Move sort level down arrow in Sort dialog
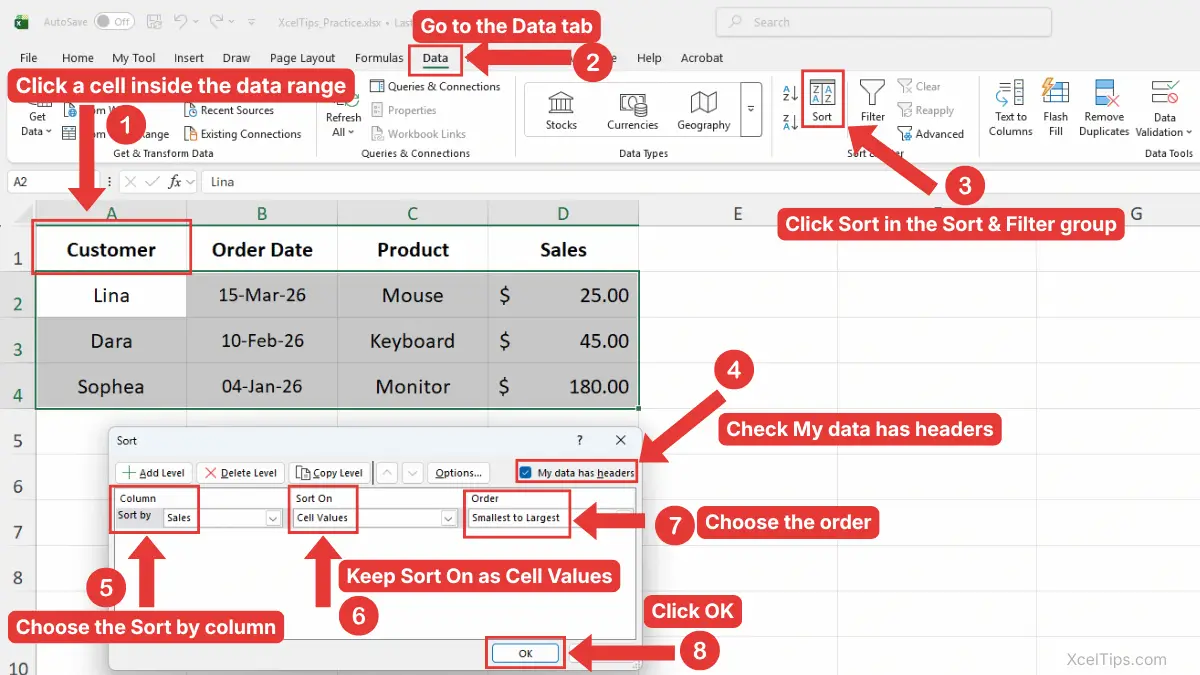 click(x=412, y=473)
